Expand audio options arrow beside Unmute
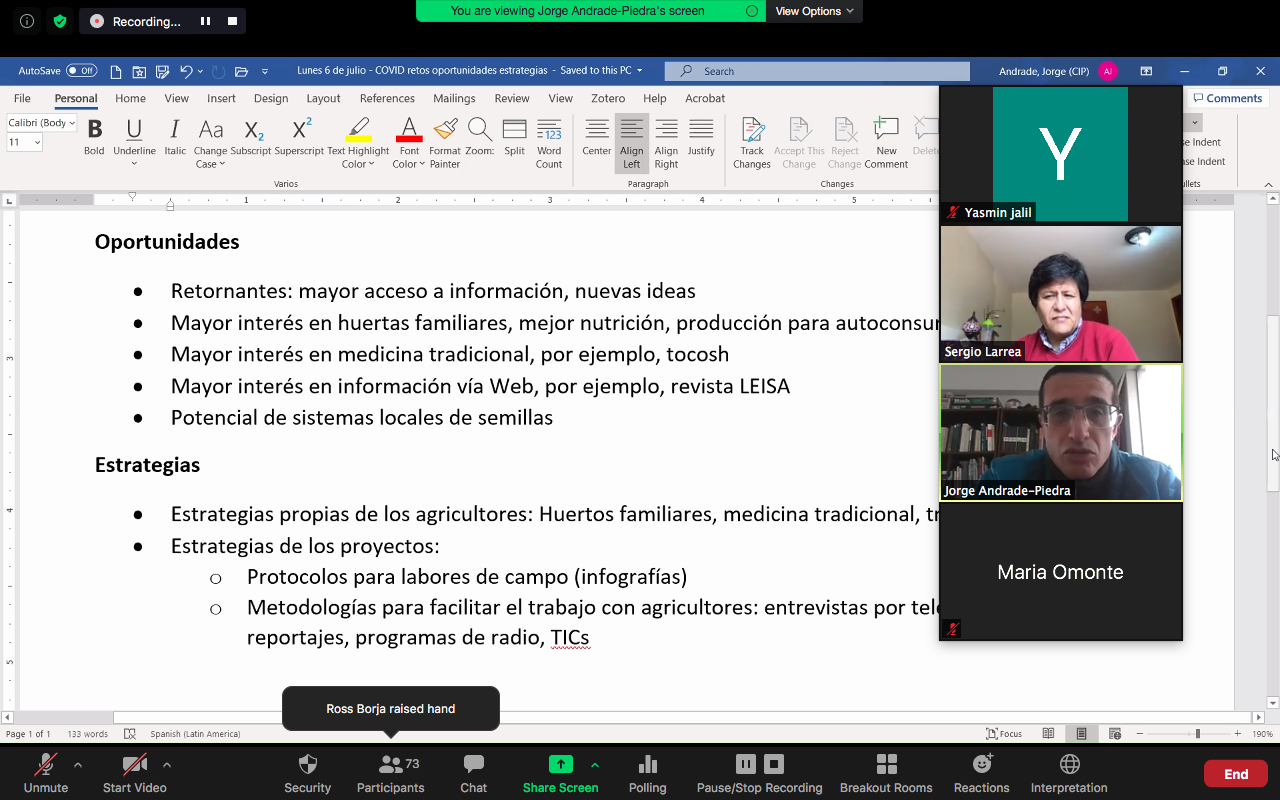 [x=78, y=765]
